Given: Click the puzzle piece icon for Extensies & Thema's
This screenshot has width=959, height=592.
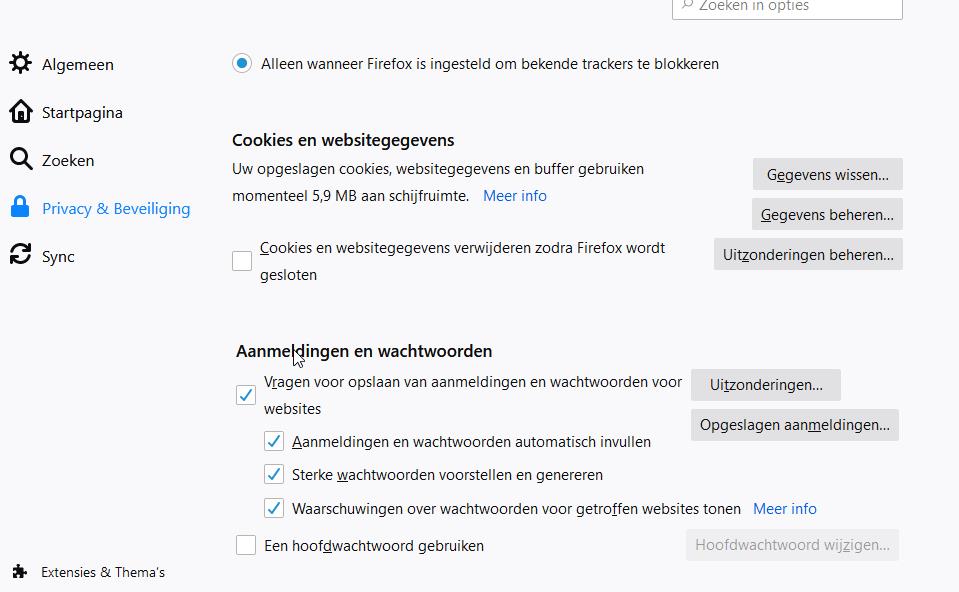Looking at the screenshot, I should tap(21, 571).
